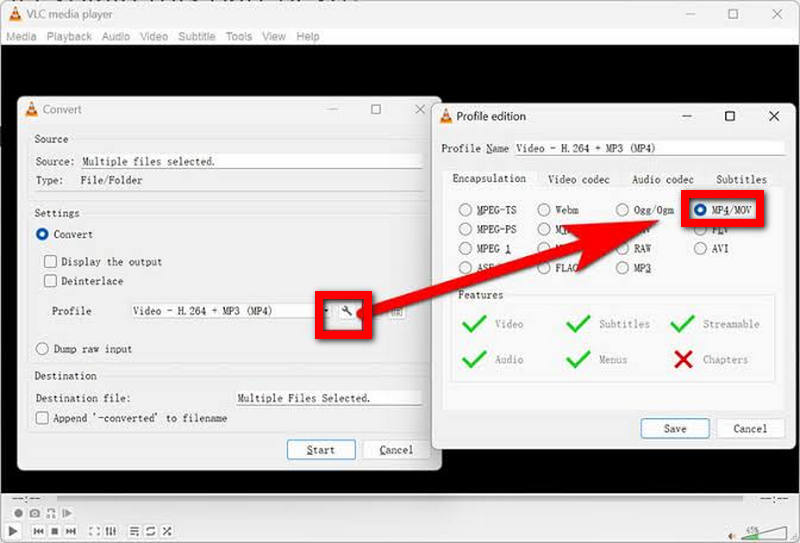This screenshot has height=543, width=800.
Task: Select the RAW encapsulation option
Action: coord(622,249)
